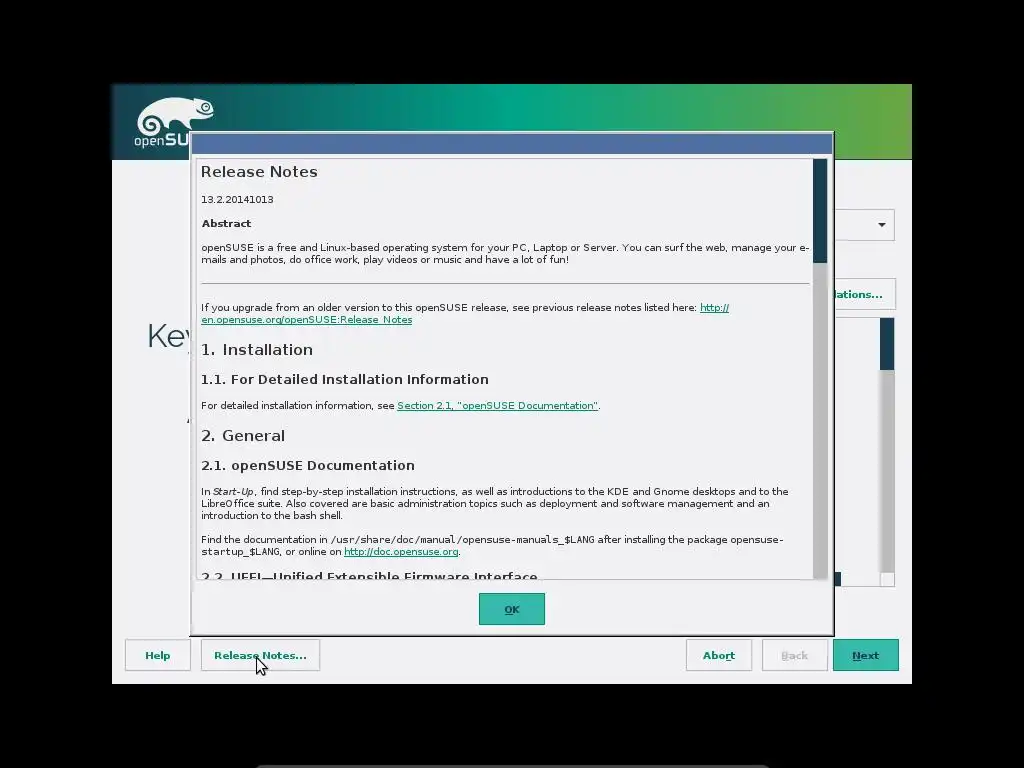This screenshot has height=768, width=1024.
Task: Open the language dropdown arrow behind dialog
Action: click(882, 225)
